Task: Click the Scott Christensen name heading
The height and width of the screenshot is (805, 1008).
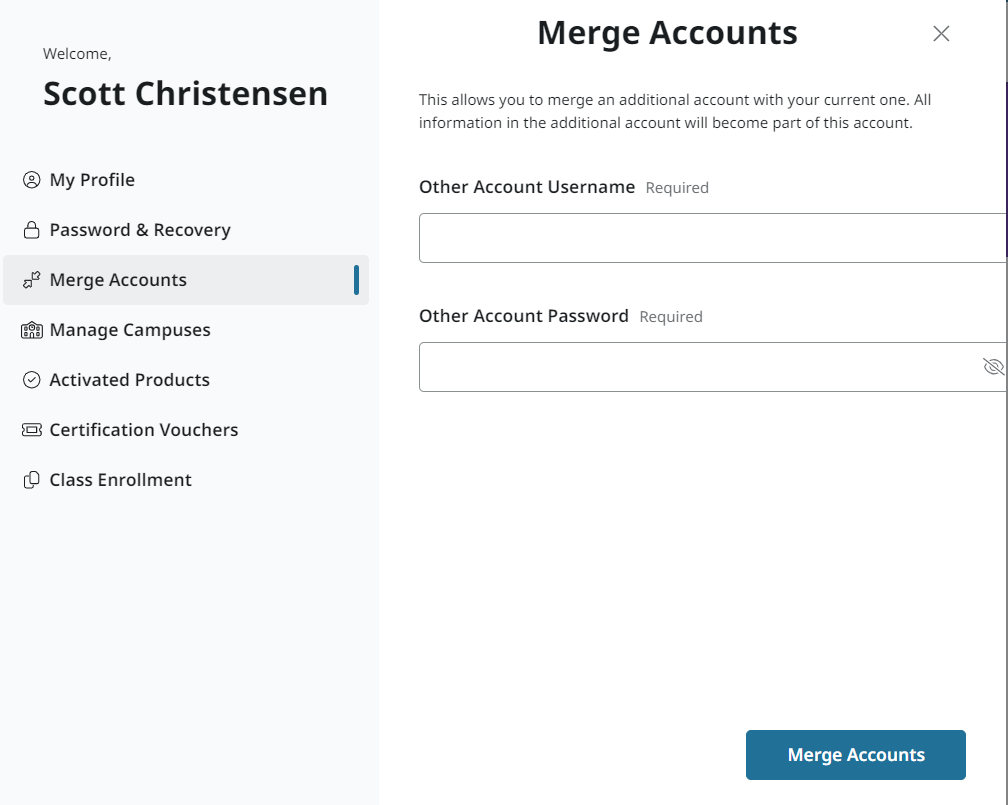Action: 185,93
